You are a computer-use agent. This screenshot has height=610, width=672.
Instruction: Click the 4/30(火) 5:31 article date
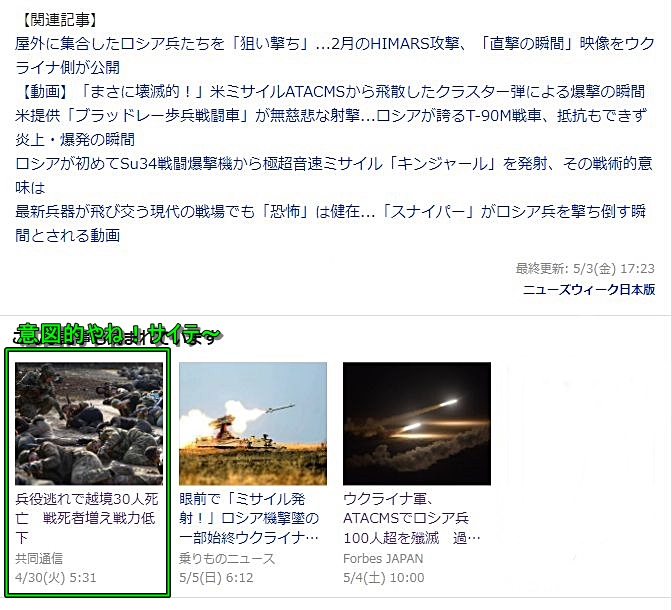coord(56,578)
